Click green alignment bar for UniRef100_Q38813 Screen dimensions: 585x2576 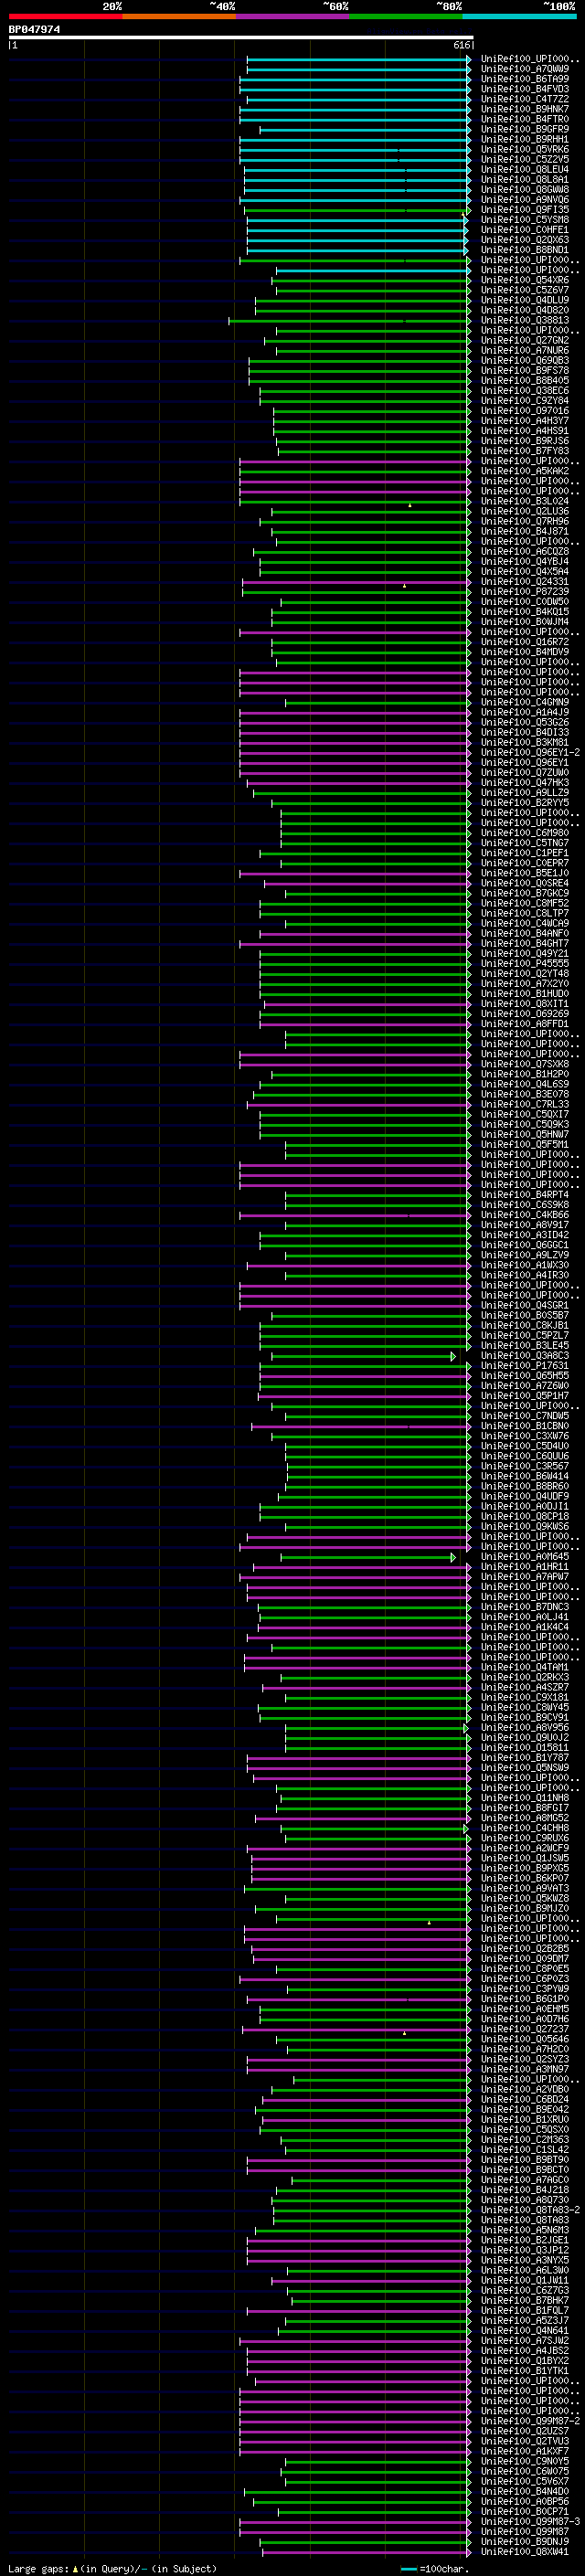click(350, 321)
